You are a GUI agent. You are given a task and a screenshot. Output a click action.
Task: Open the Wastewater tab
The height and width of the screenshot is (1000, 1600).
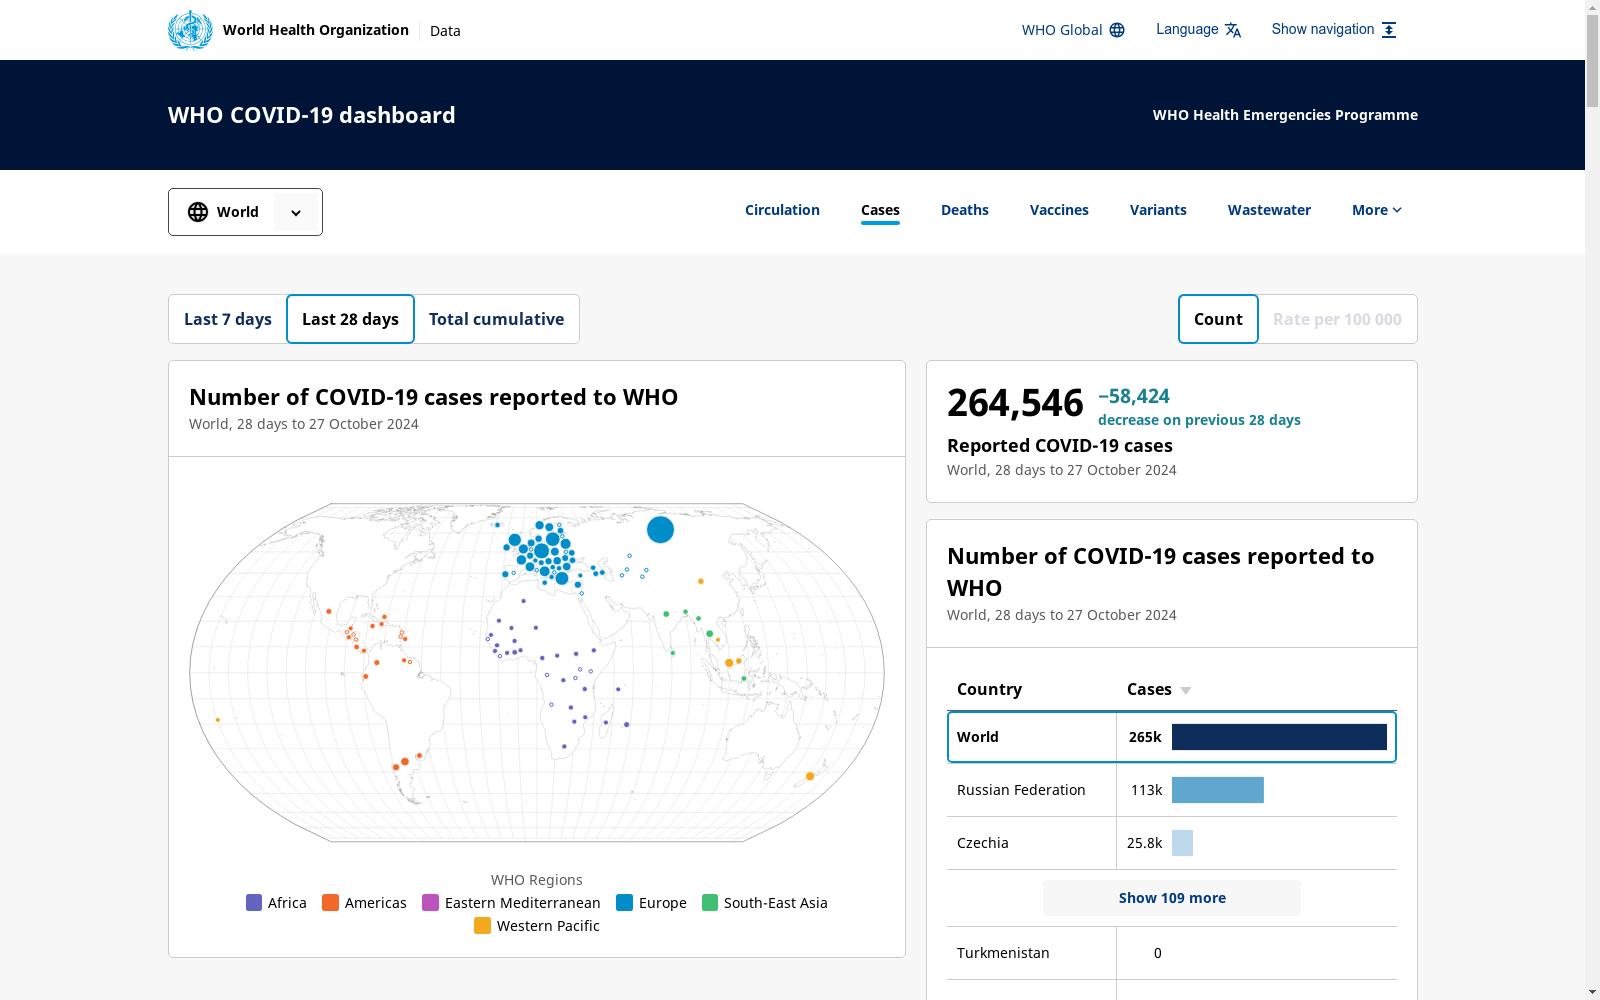pyautogui.click(x=1269, y=210)
